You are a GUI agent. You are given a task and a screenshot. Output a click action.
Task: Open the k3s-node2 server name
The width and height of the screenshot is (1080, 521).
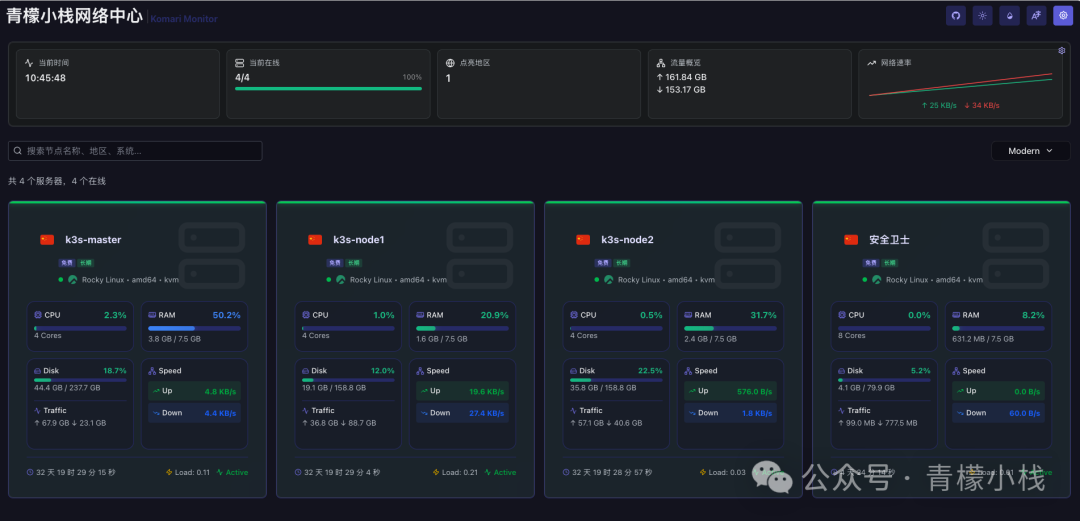click(x=627, y=240)
